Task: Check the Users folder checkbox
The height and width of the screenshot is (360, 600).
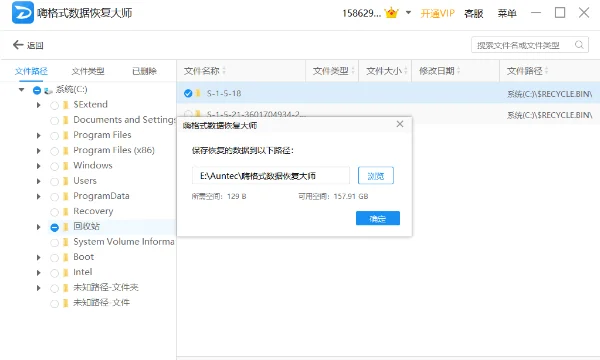Action: [54, 182]
